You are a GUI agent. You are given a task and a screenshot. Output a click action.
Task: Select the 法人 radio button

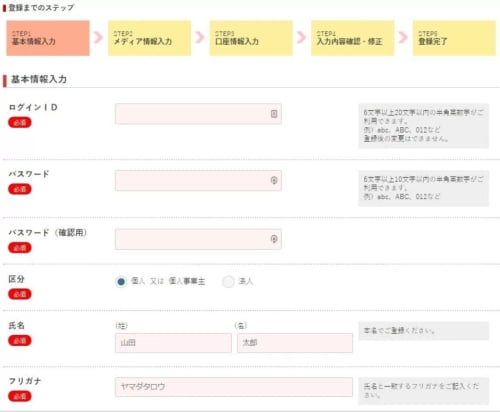pos(228,282)
